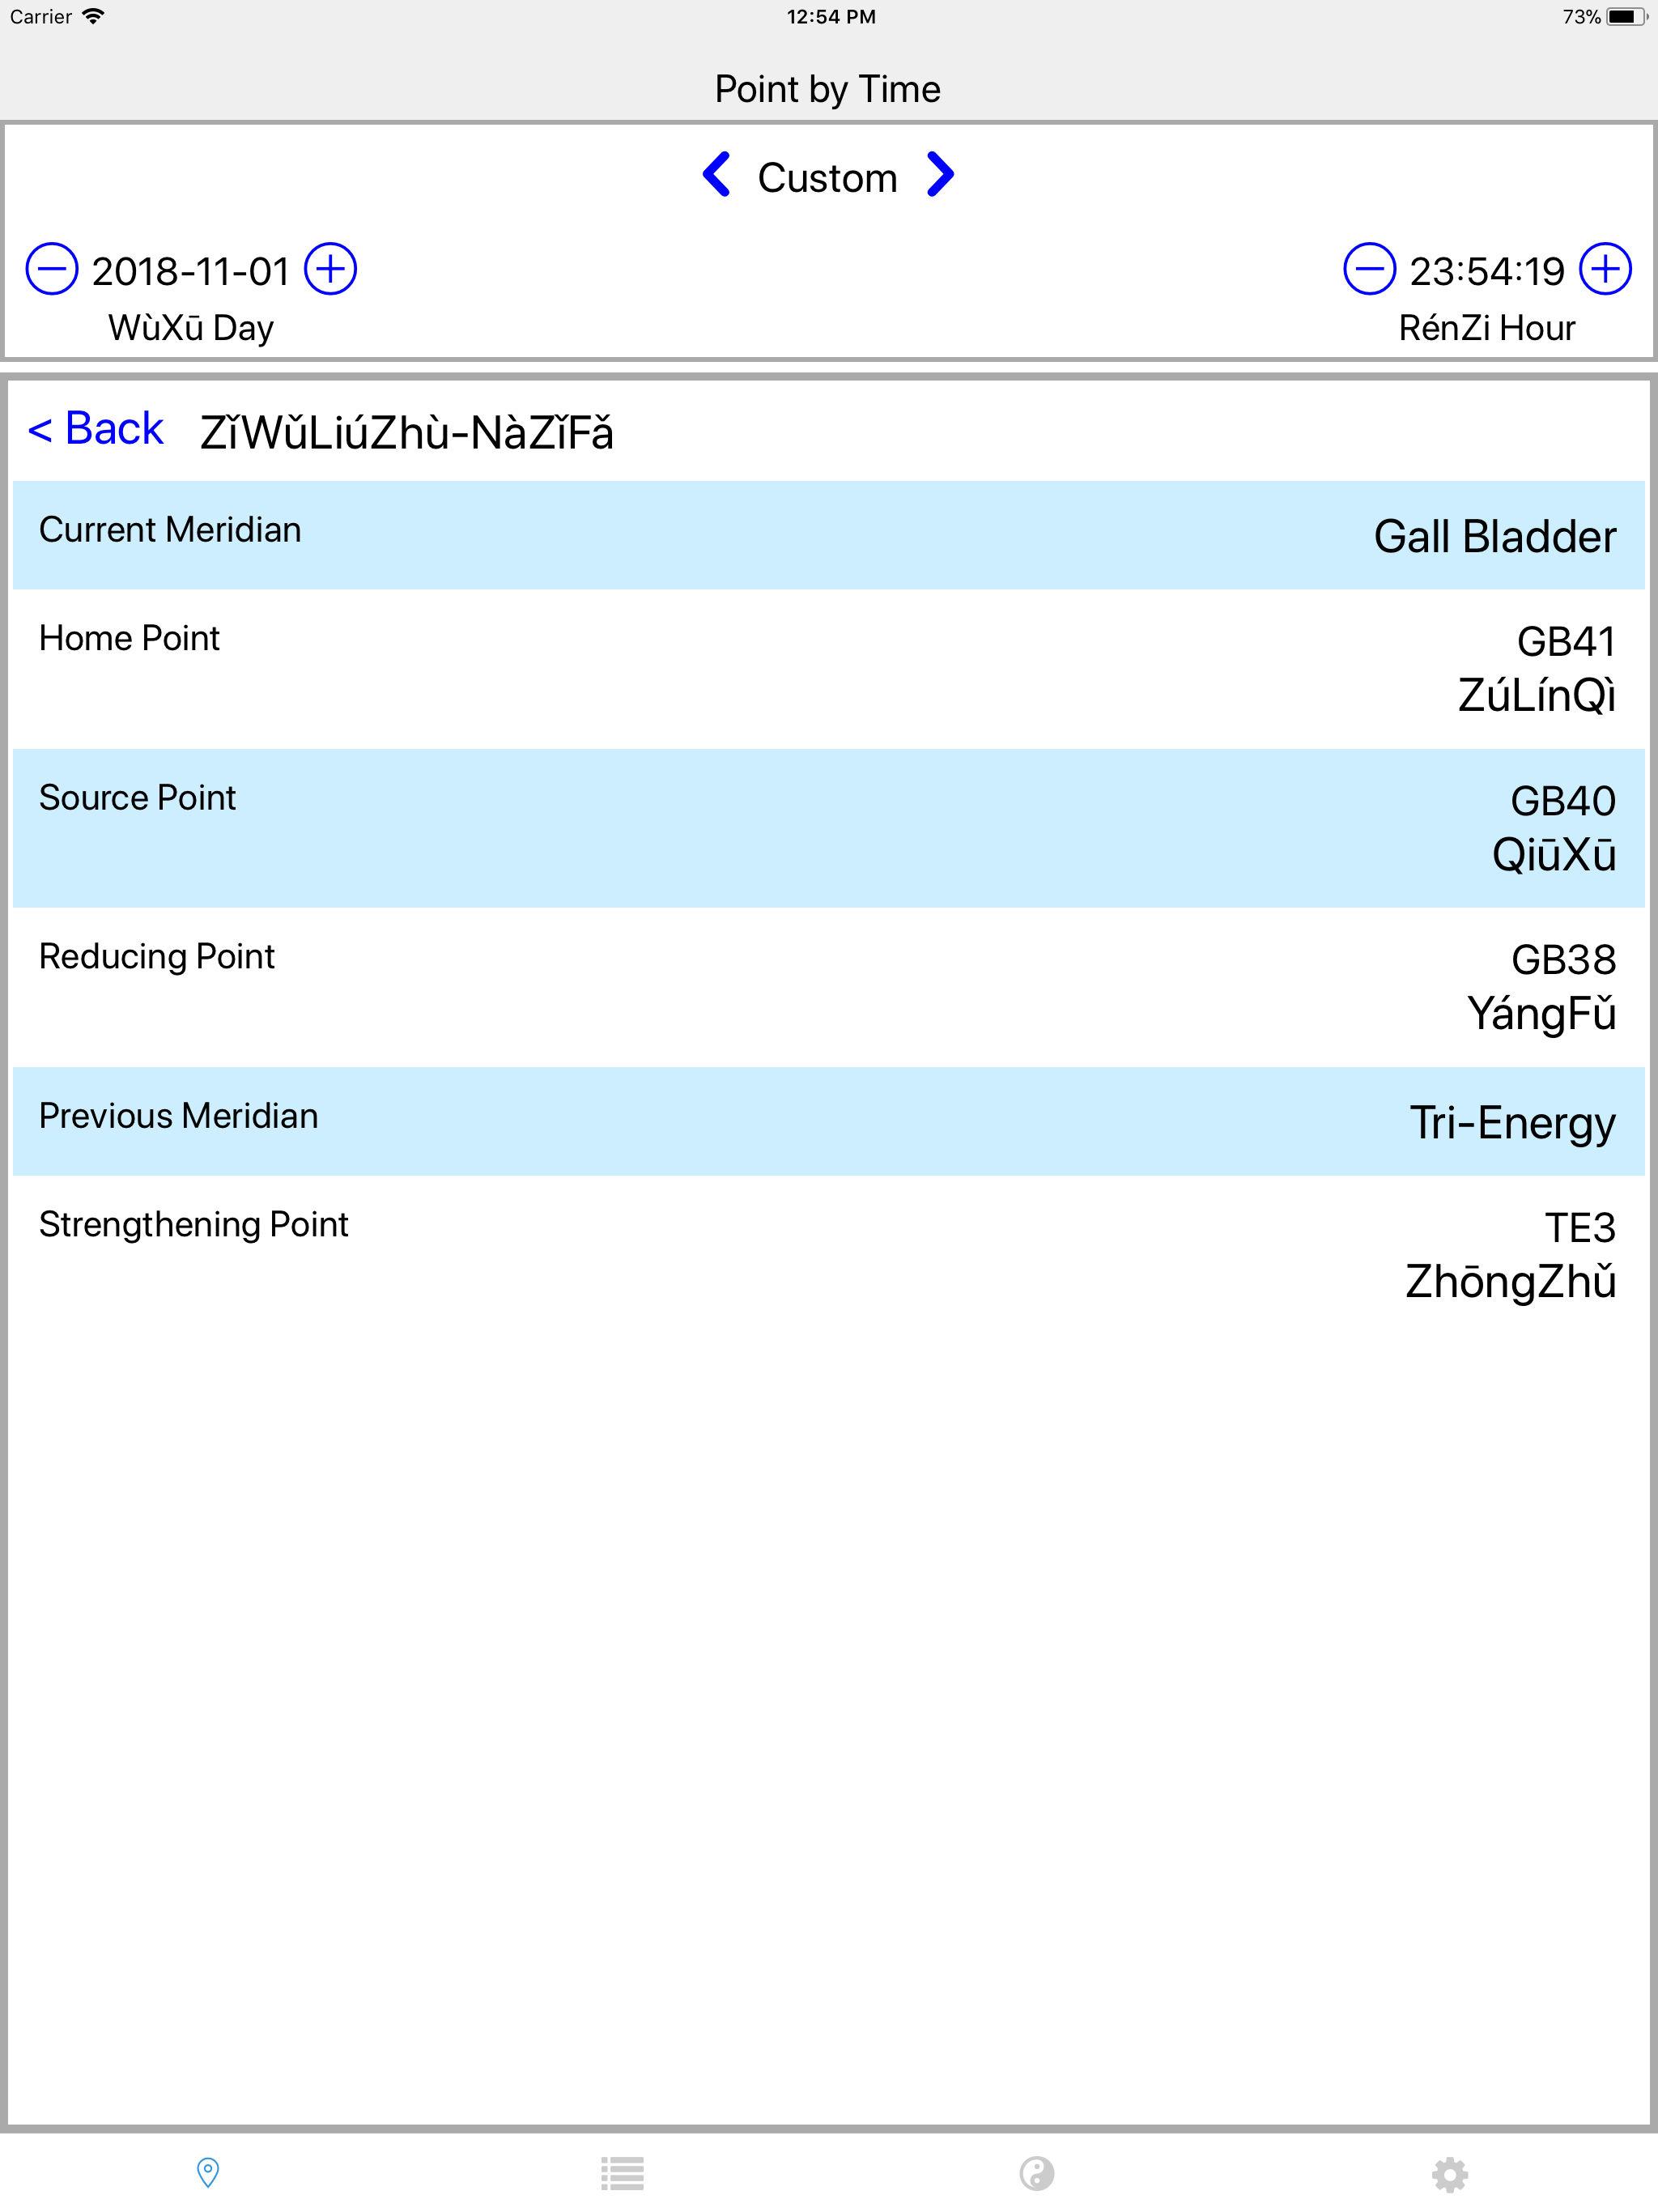1658x2212 pixels.
Task: Open the location pin tab
Action: point(208,2173)
